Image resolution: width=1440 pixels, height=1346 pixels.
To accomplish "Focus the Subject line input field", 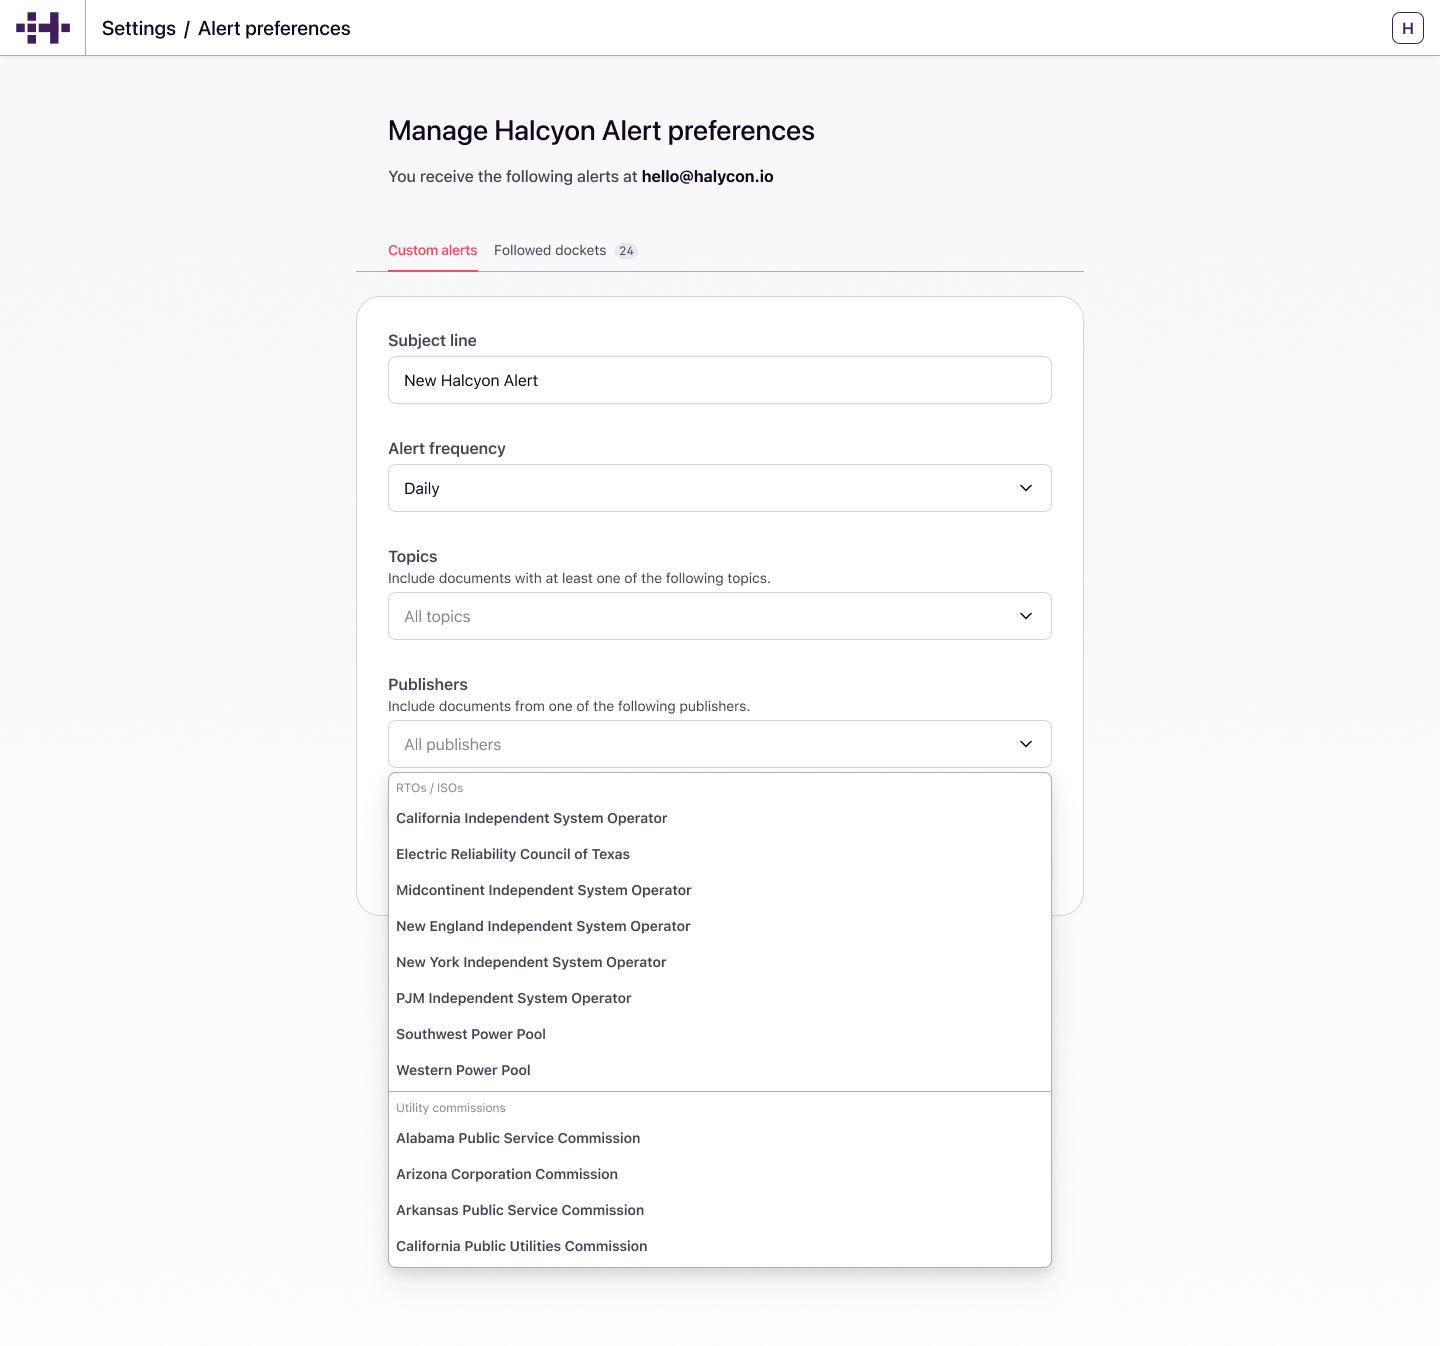I will coord(720,380).
